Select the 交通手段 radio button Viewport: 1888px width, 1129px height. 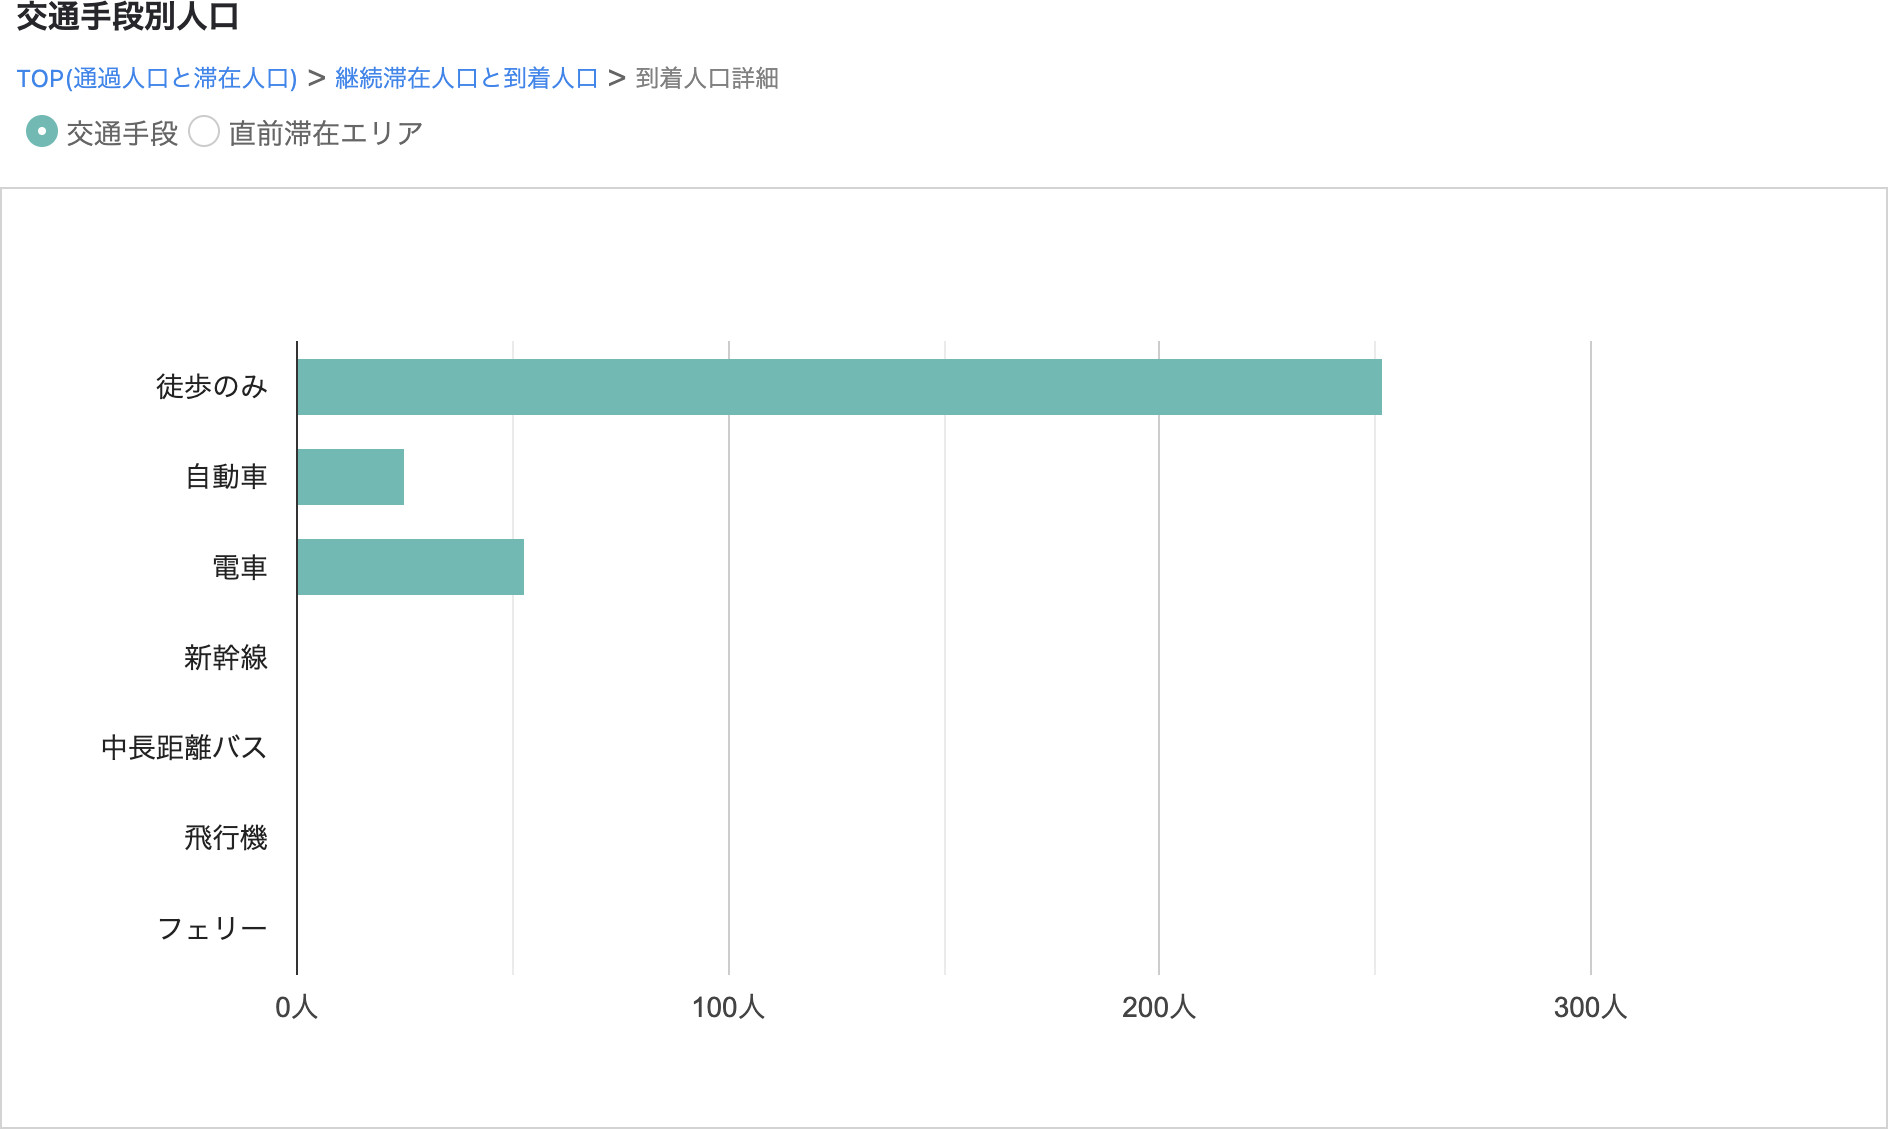[x=42, y=132]
